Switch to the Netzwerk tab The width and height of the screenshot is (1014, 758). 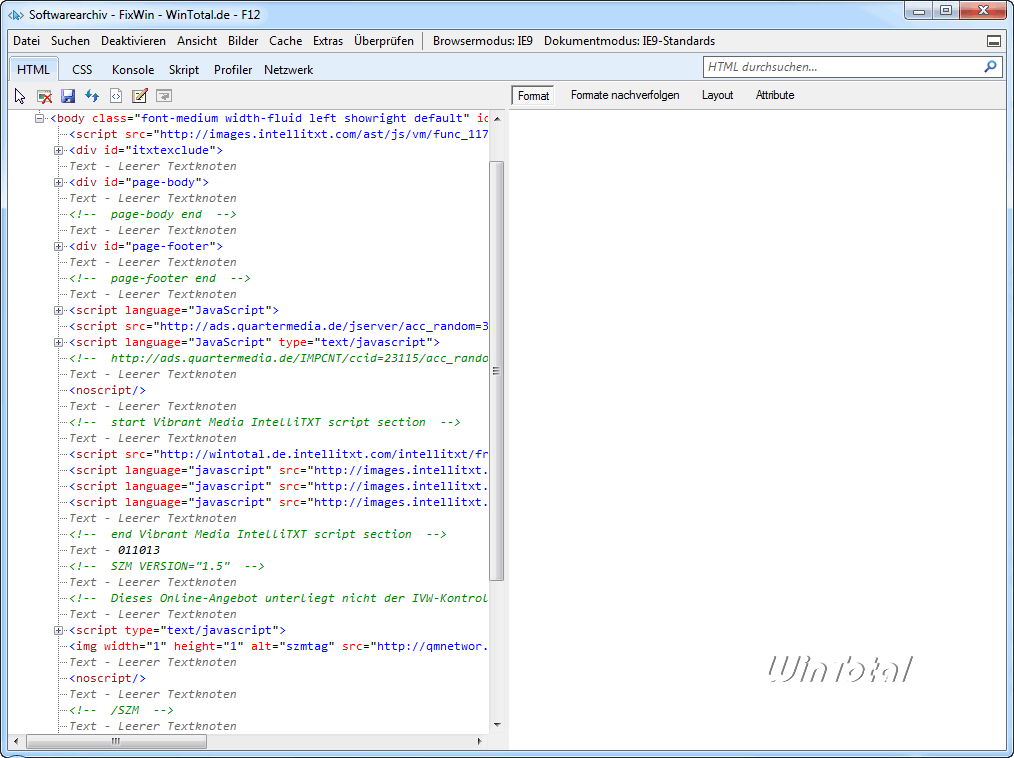click(288, 70)
